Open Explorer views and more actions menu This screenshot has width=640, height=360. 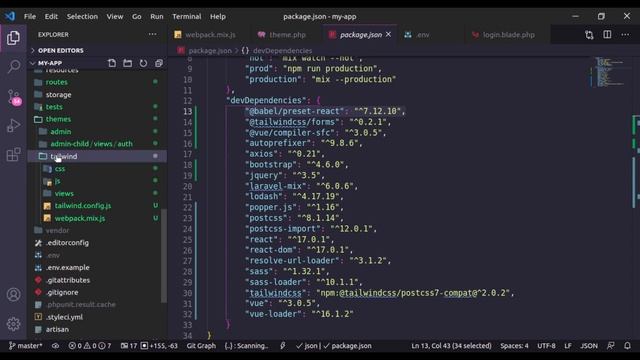(x=152, y=34)
